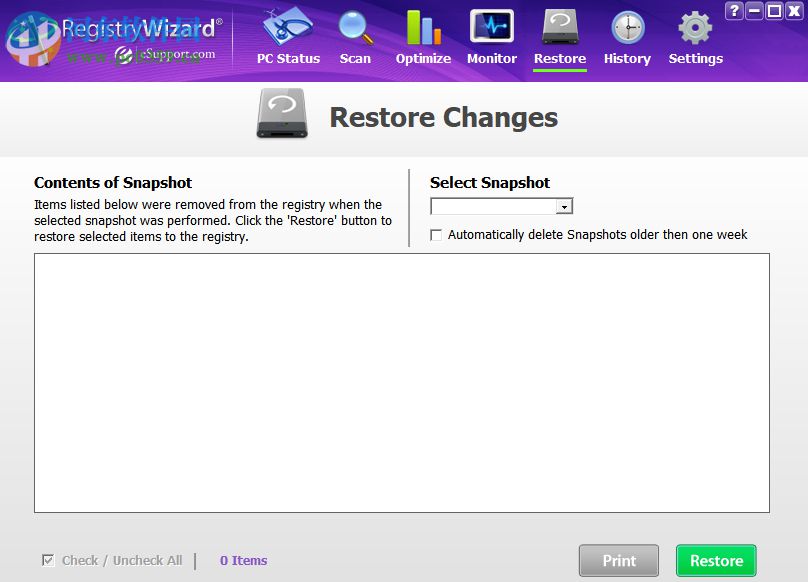808x582 pixels.
Task: Toggle the Check / Uncheck All box
Action: 47,560
